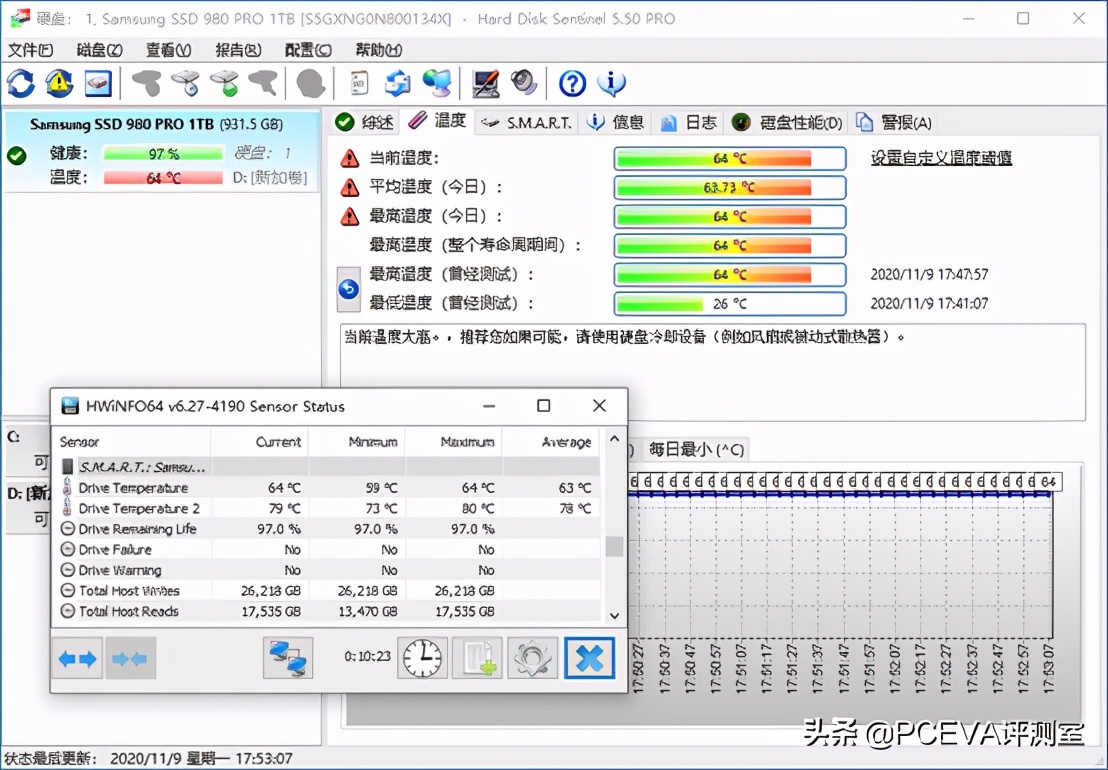1108x770 pixels.
Task: Click the clock icon in HWiNFO64 toolbar
Action: (421, 657)
